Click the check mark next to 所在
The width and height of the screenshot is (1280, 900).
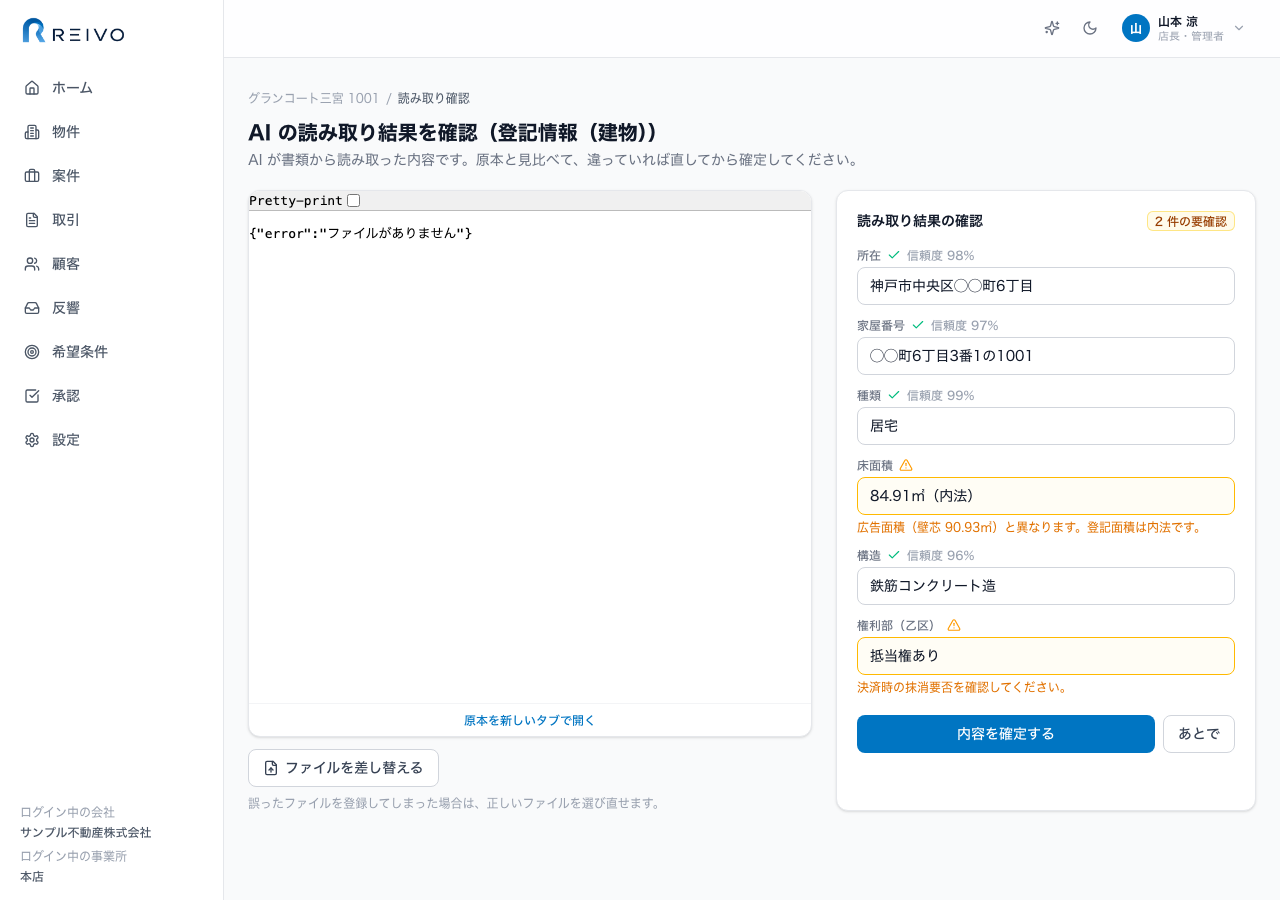pos(894,255)
